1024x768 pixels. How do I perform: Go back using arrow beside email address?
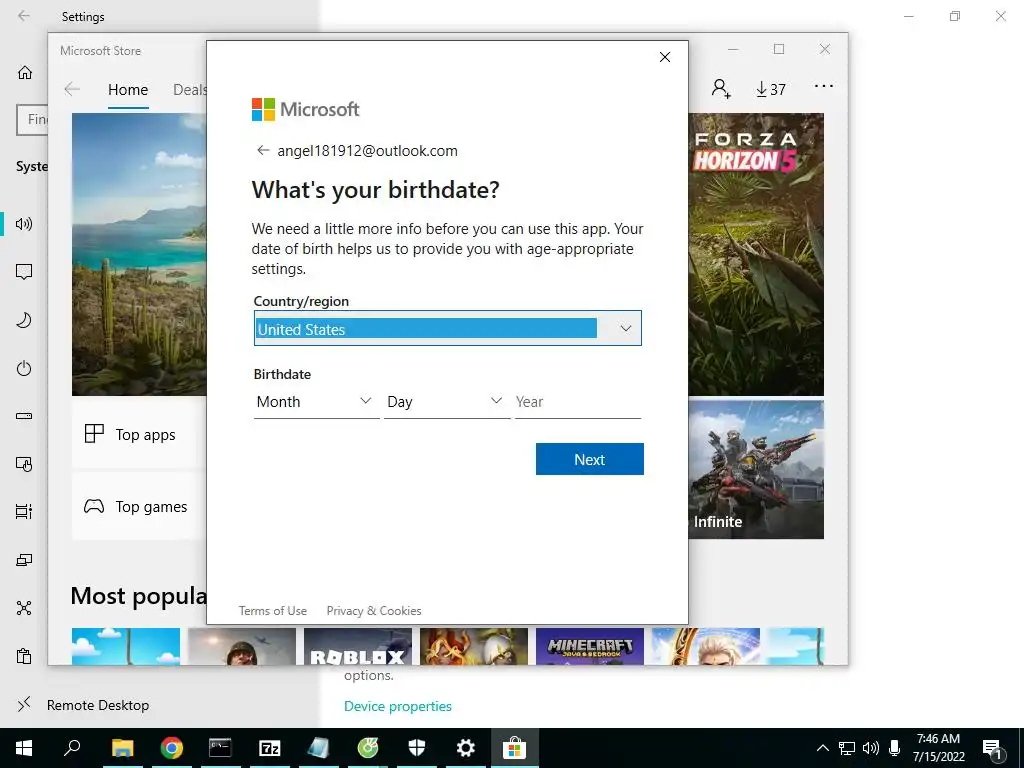point(263,150)
